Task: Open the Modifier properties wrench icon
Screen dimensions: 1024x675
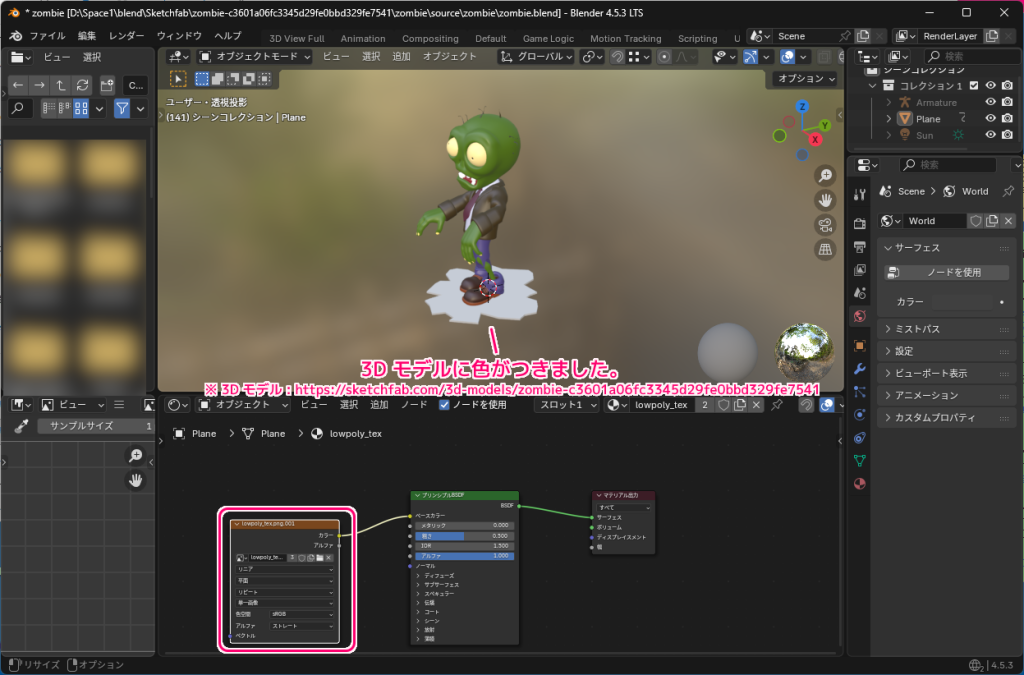Action: [x=858, y=369]
